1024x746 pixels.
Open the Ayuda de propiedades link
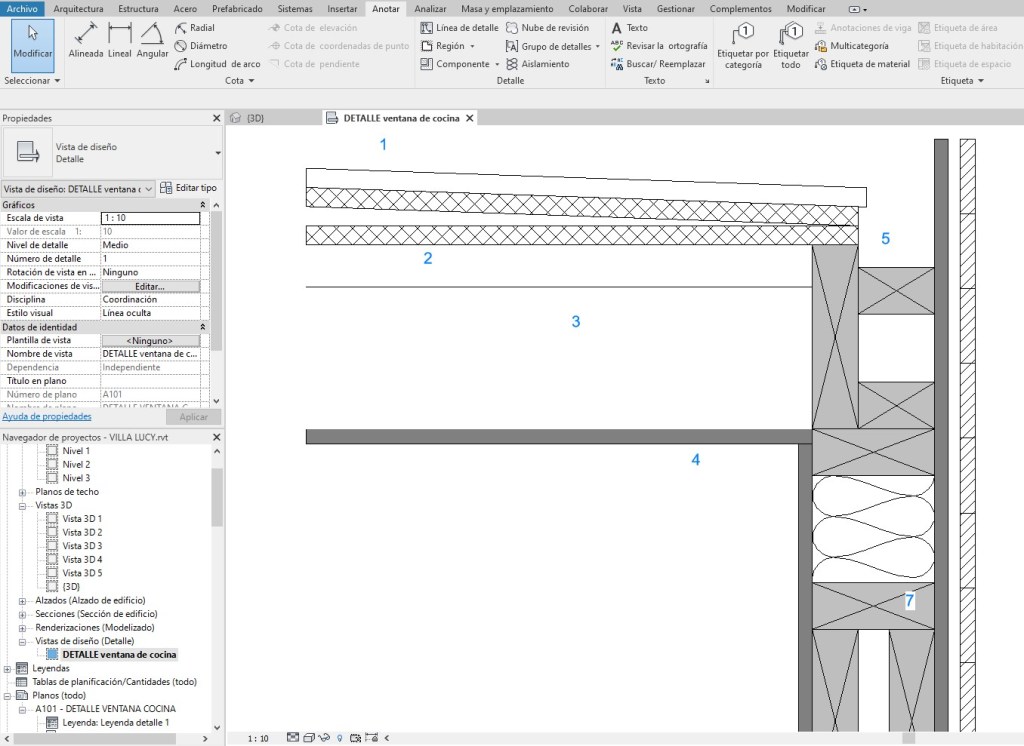point(47,417)
